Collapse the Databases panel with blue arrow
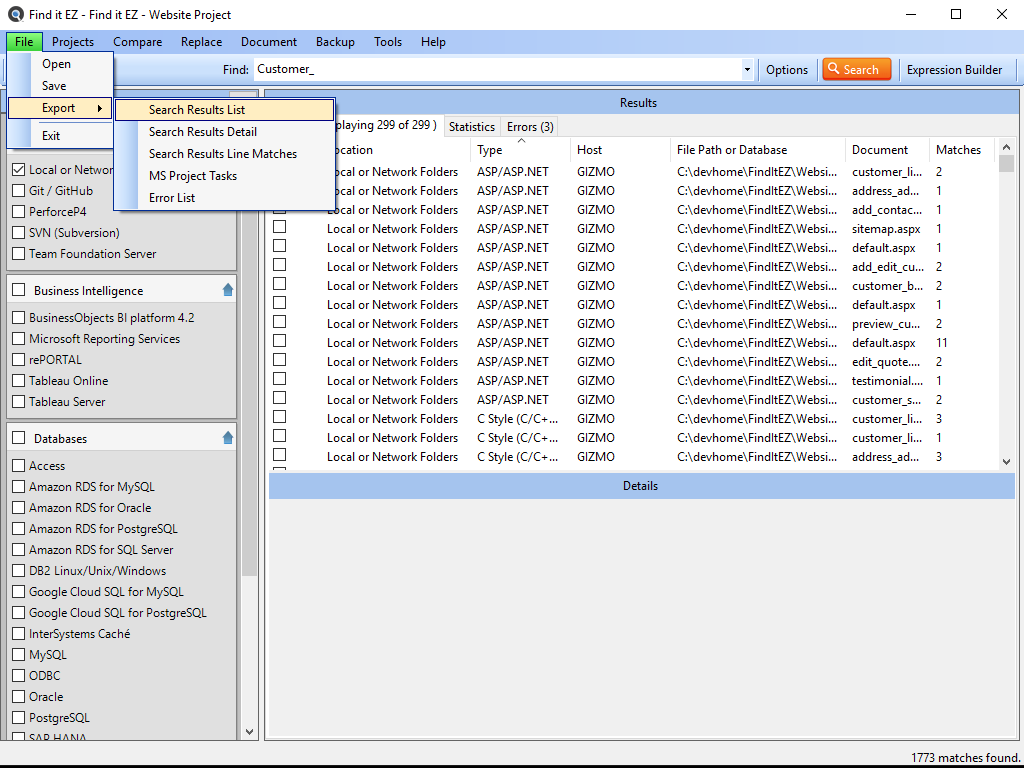1024x768 pixels. coord(227,438)
